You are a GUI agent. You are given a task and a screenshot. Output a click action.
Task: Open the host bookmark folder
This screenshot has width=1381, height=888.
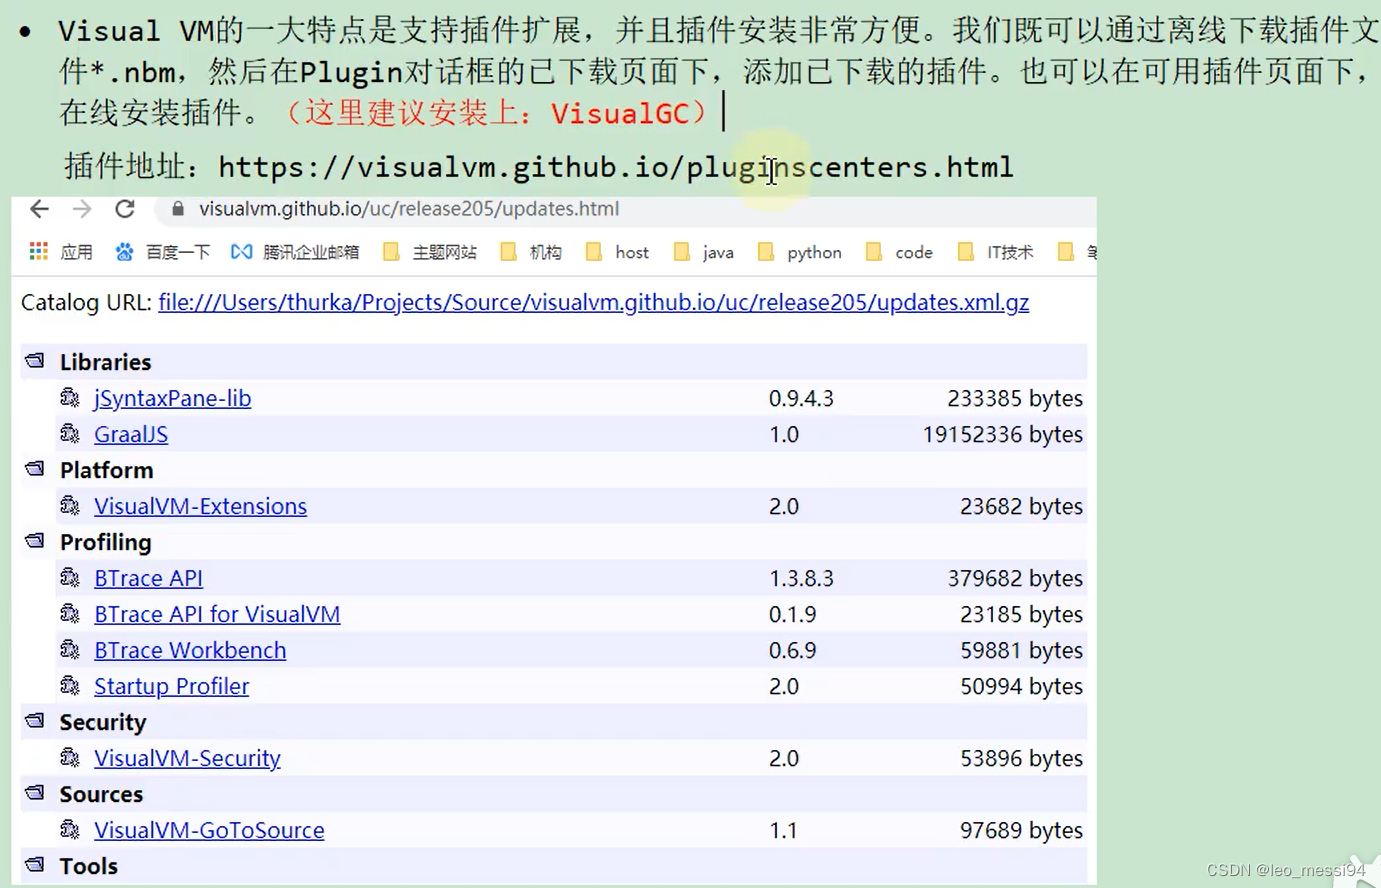tap(617, 252)
